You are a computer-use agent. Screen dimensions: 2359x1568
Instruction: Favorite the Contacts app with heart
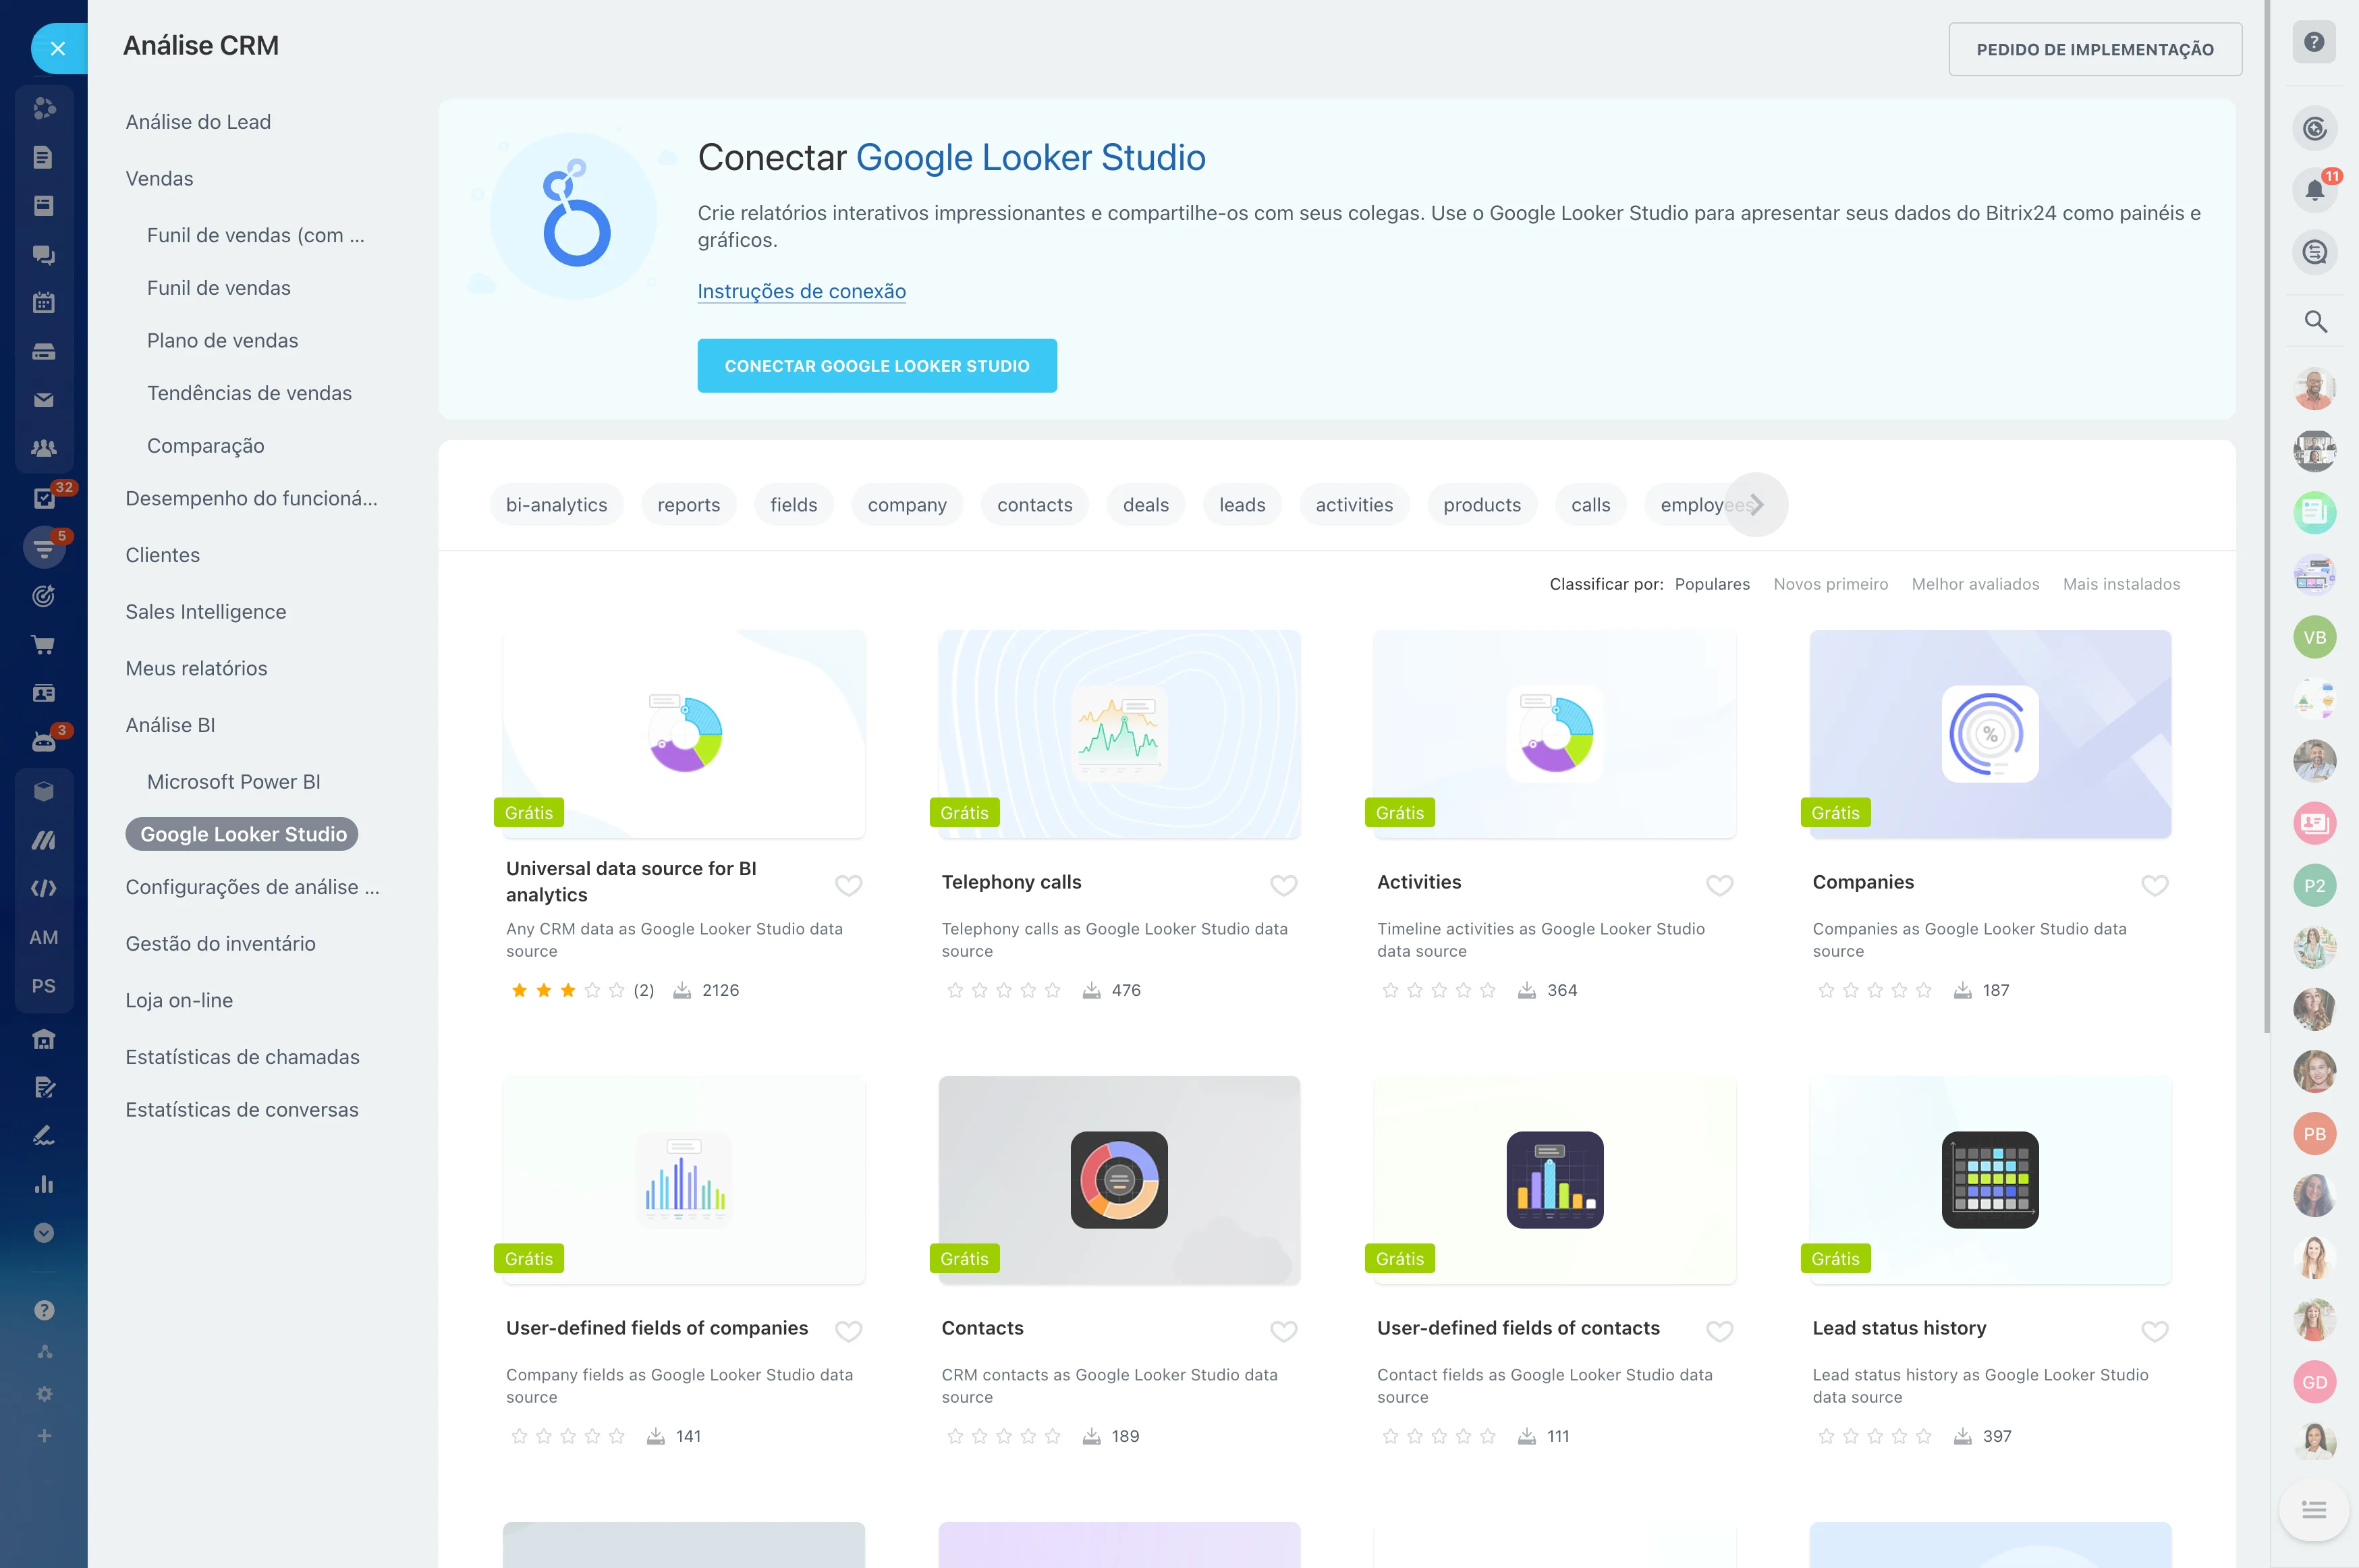point(1283,1331)
